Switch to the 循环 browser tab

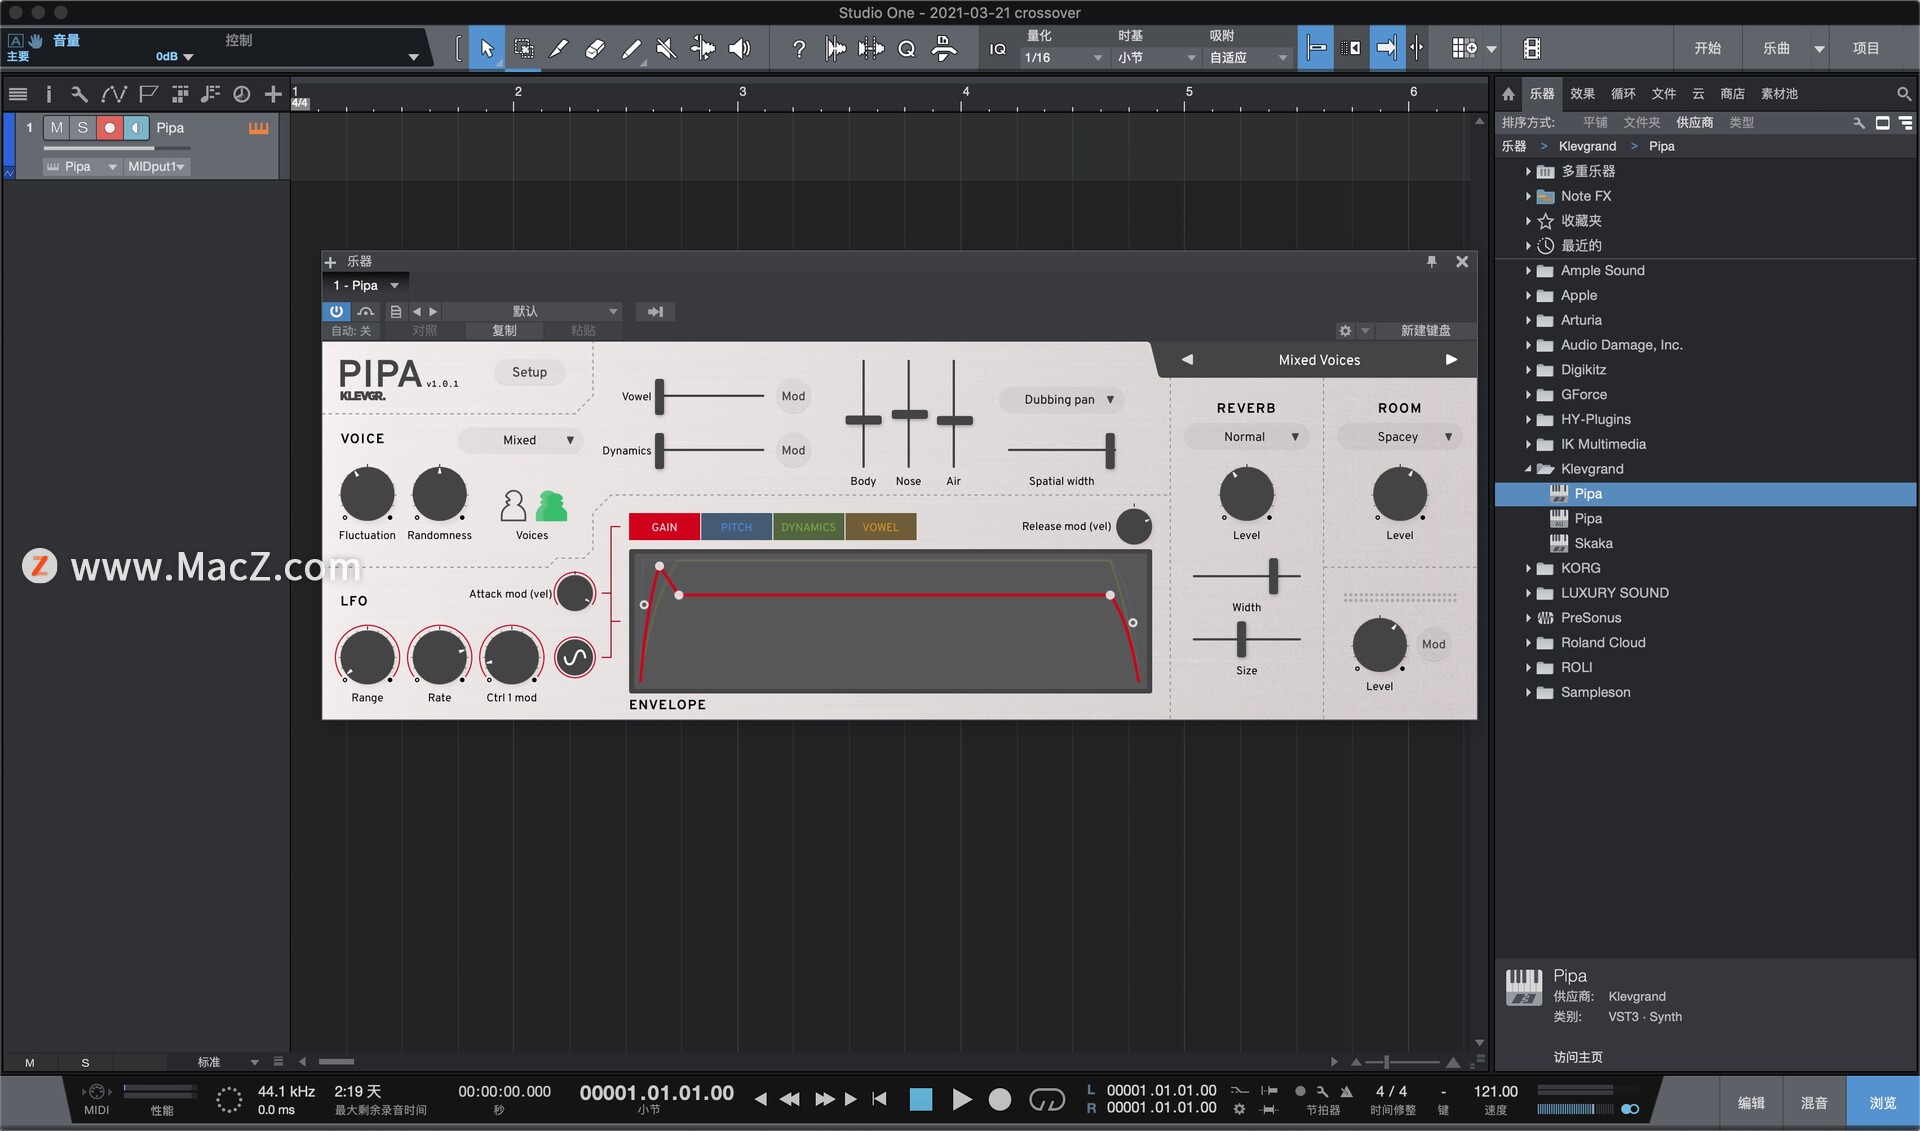[1623, 94]
